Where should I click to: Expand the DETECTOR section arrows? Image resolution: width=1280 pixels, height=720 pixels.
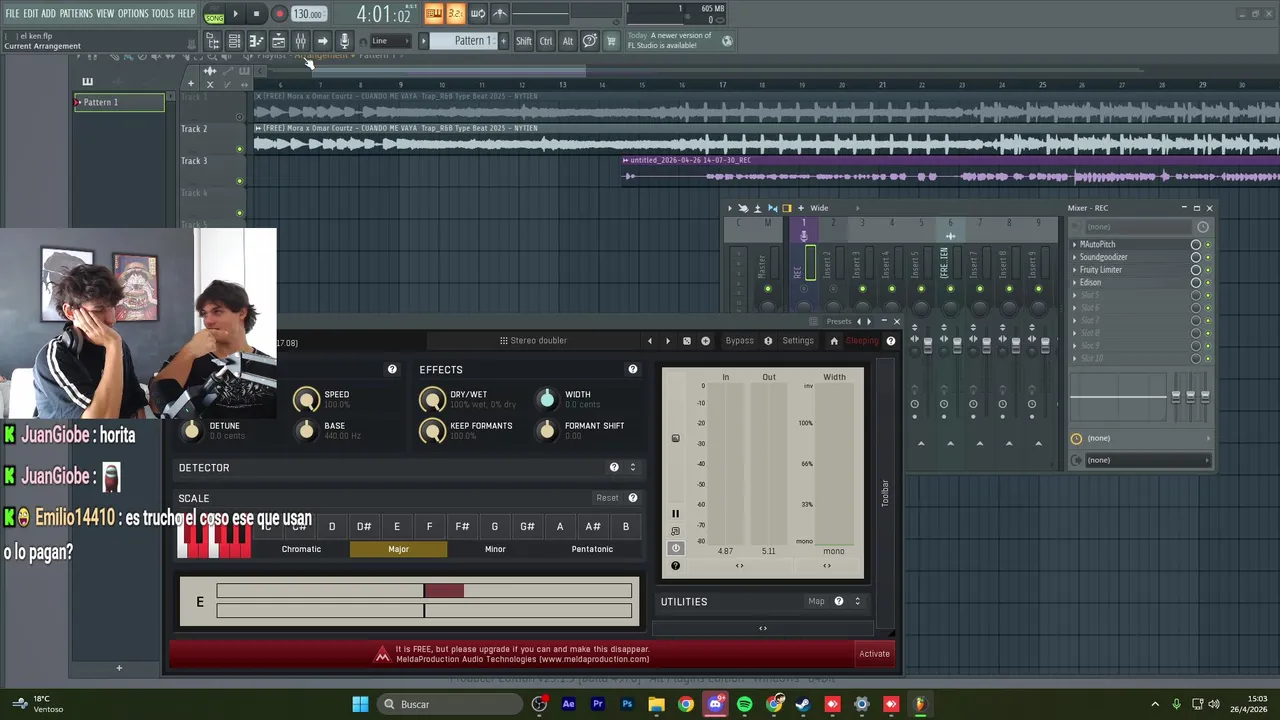click(x=632, y=467)
